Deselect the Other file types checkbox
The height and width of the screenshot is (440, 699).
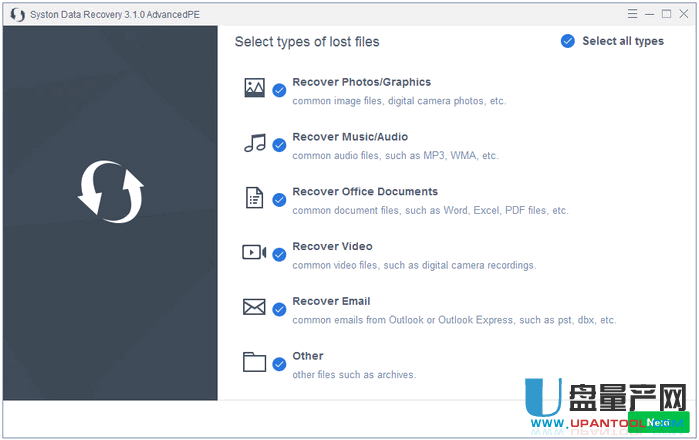pos(279,364)
